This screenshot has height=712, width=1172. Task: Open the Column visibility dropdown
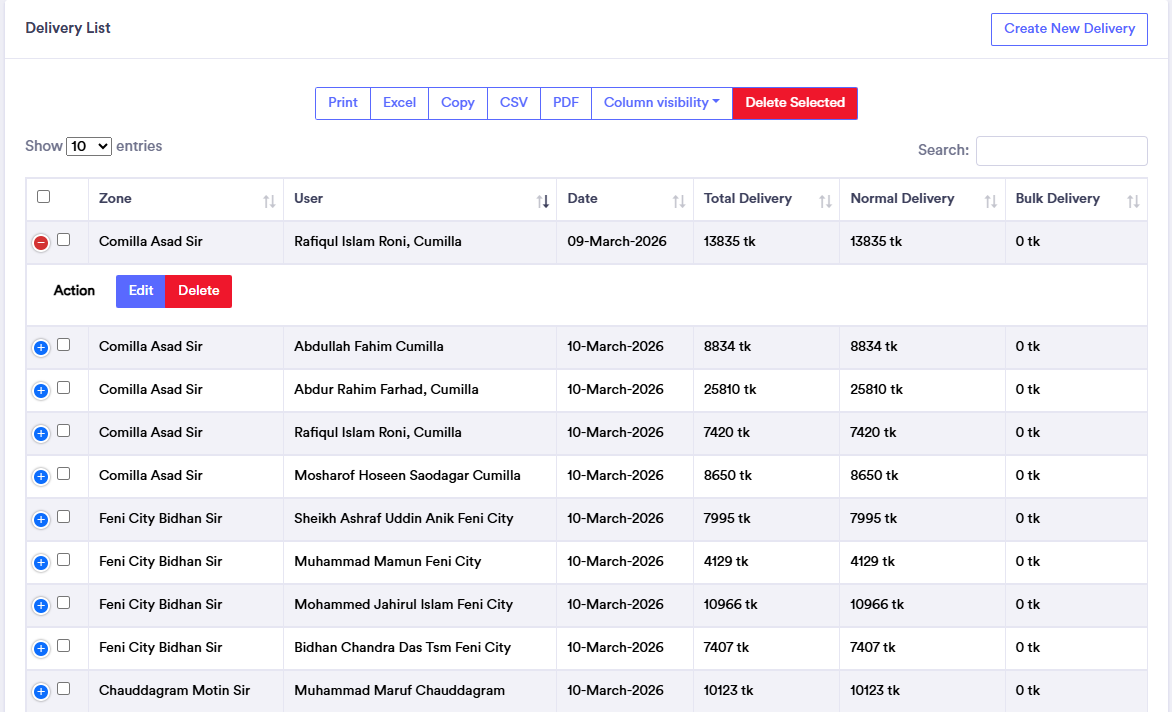point(661,103)
